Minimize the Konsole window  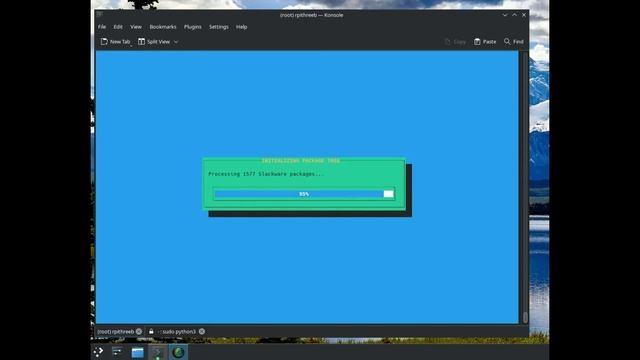(x=505, y=15)
